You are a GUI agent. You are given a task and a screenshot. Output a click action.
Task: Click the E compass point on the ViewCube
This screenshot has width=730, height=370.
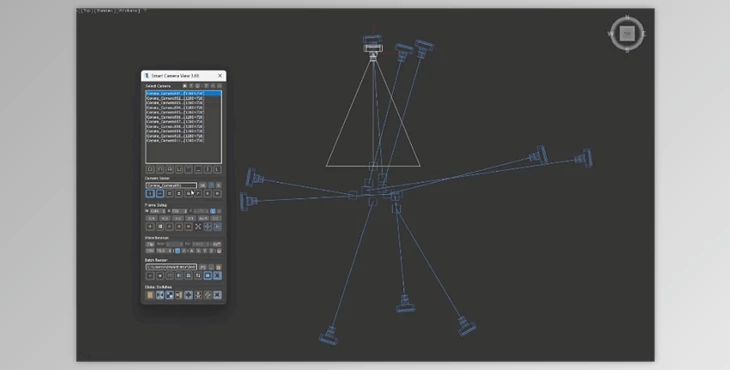click(x=644, y=34)
